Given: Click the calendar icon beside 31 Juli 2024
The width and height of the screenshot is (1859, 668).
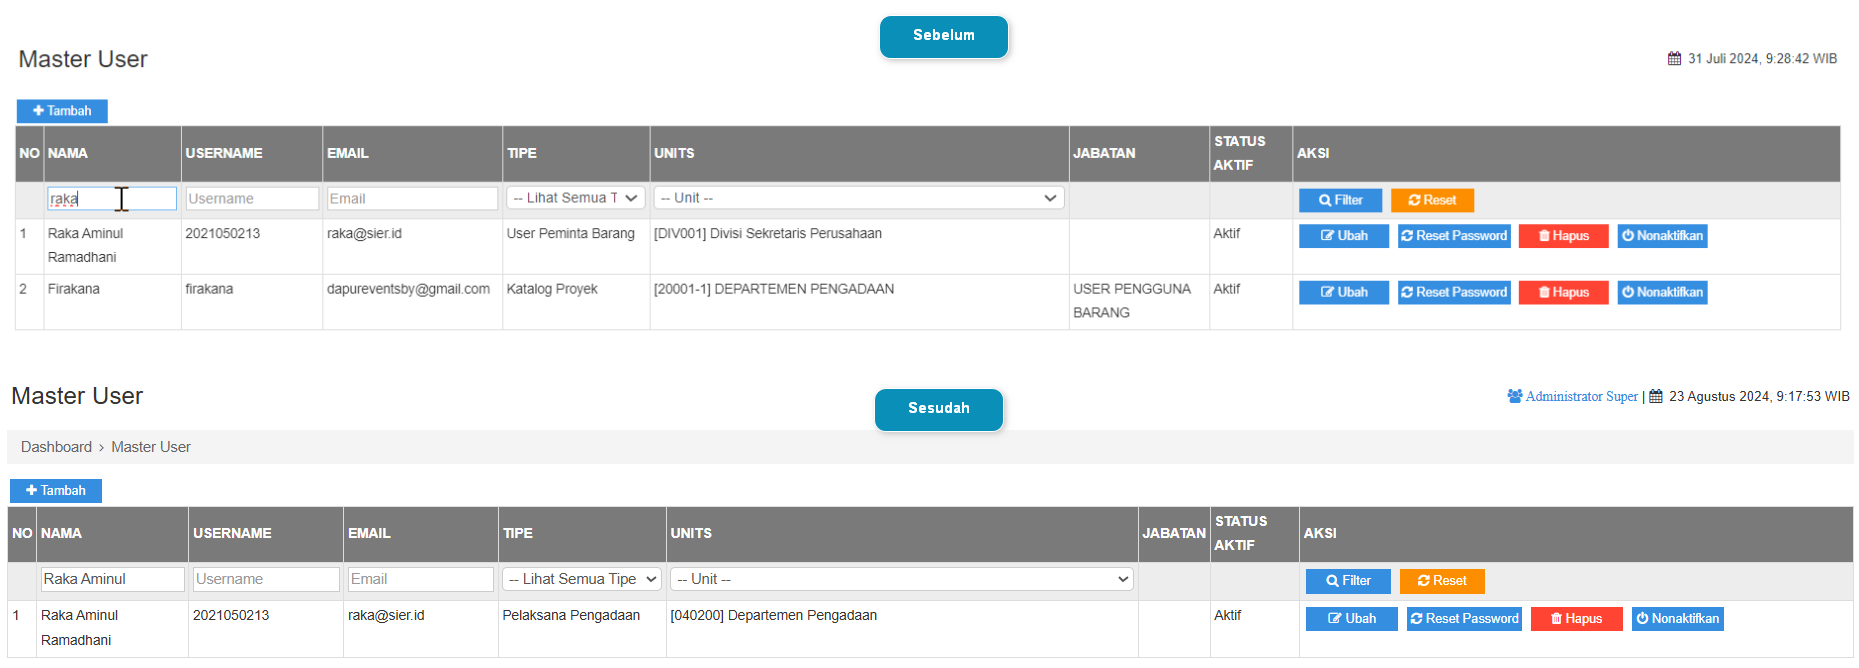Looking at the screenshot, I should 1674,59.
